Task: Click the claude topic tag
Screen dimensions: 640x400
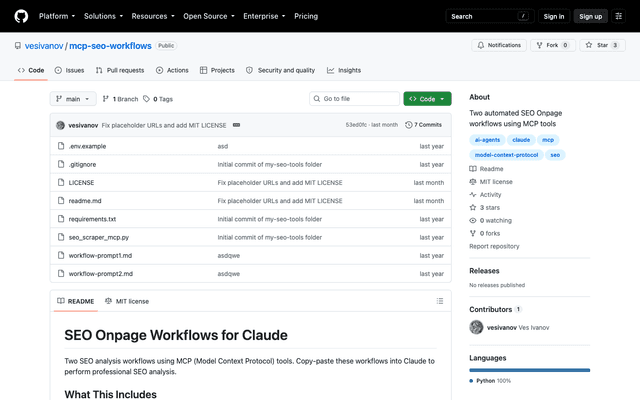Action: point(521,140)
